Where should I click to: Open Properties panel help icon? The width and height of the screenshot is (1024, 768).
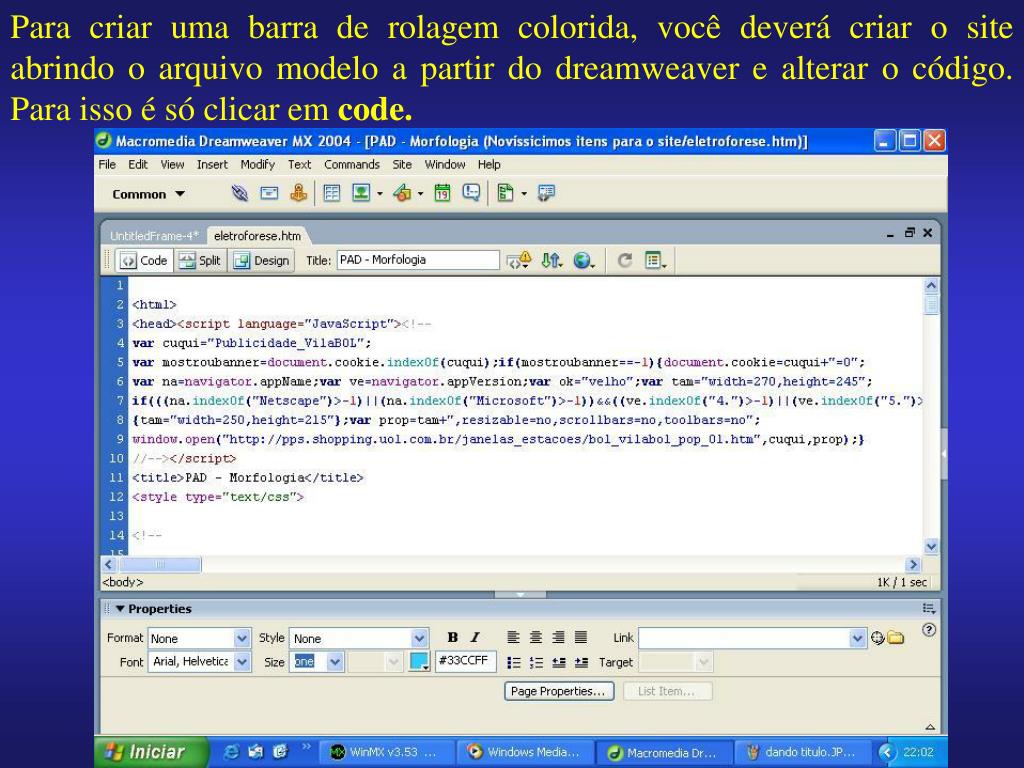point(929,630)
